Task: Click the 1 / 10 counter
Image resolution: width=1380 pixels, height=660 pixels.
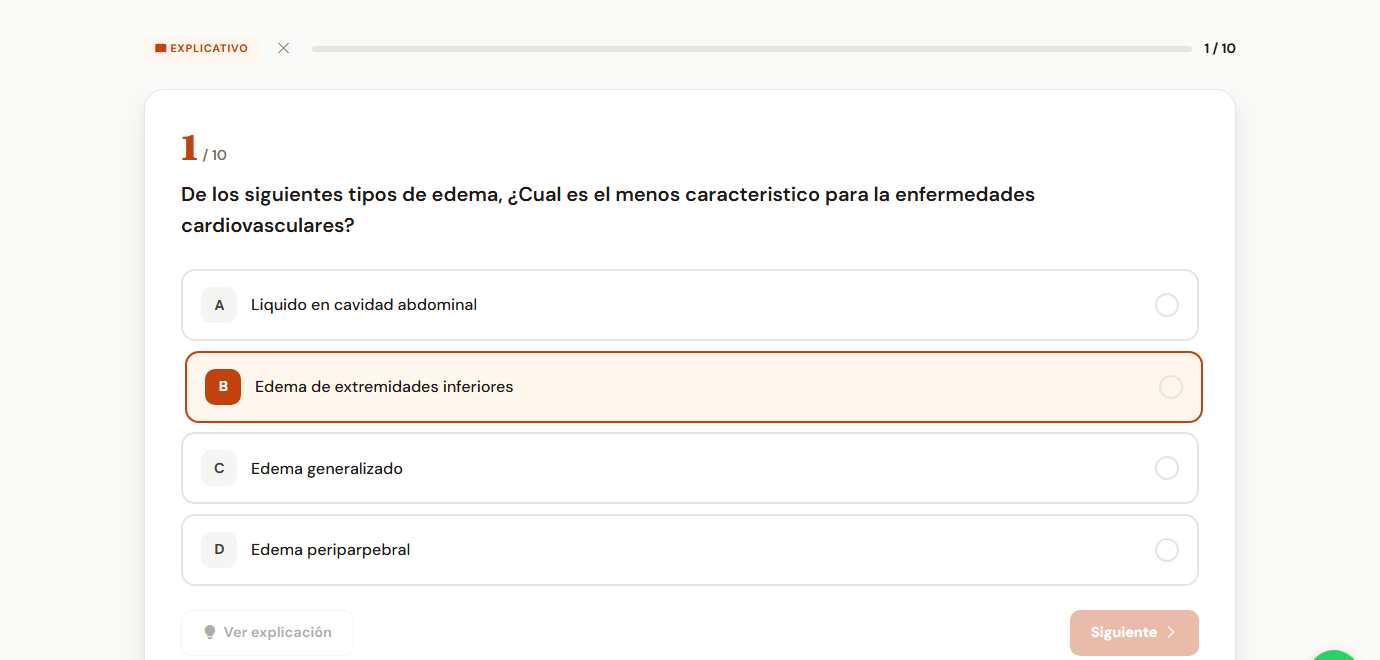Action: tap(1219, 47)
